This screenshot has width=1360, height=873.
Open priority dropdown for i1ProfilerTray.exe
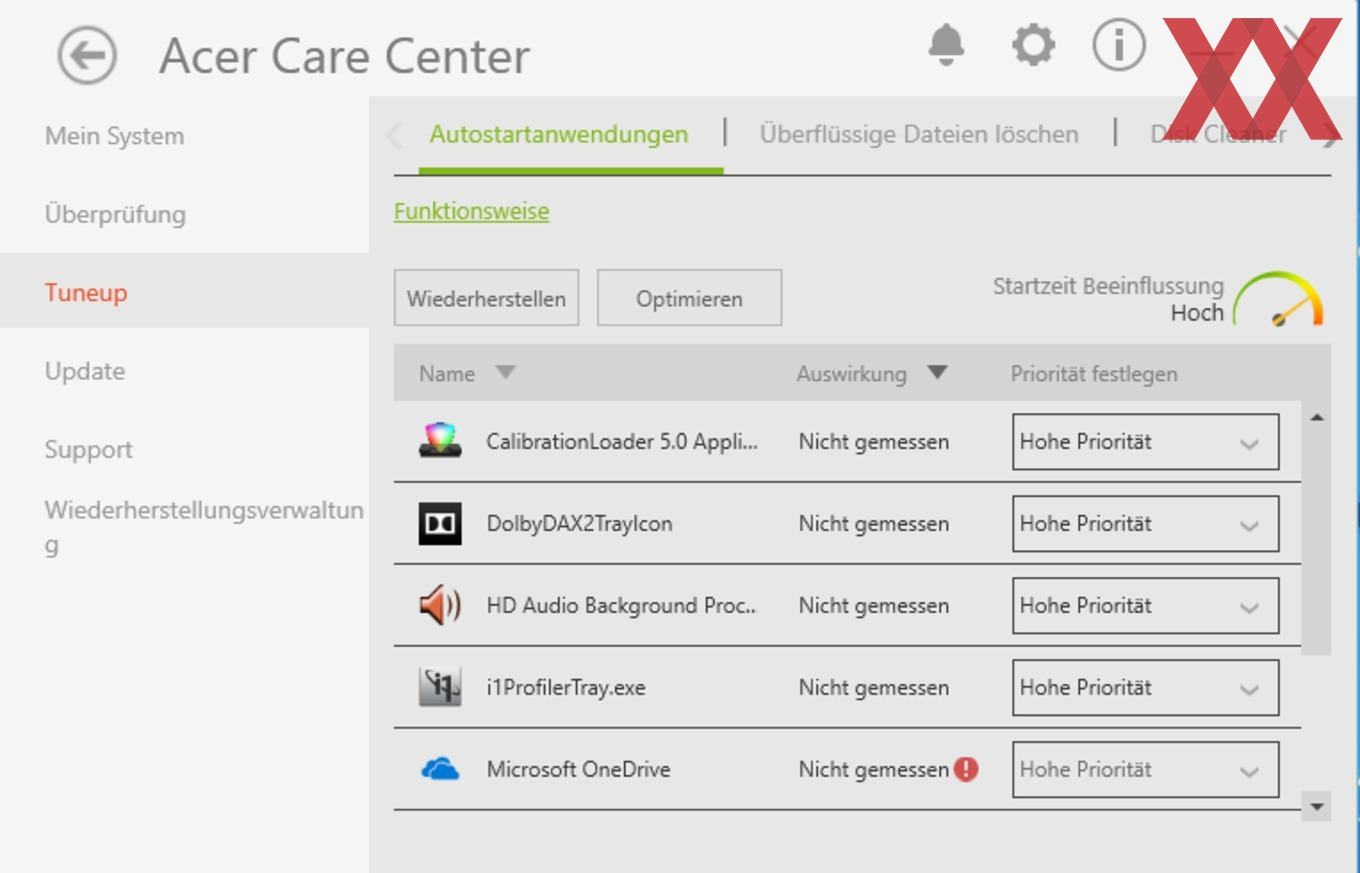pyautogui.click(x=1145, y=687)
